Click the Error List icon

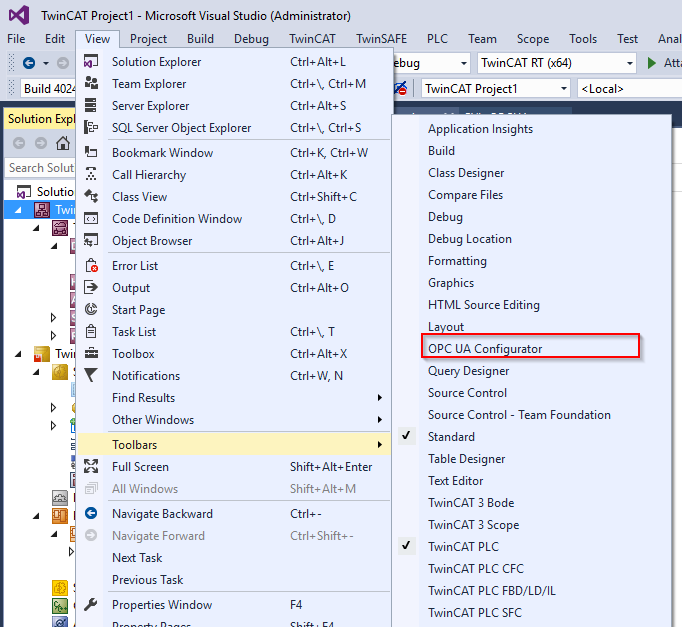click(x=91, y=265)
